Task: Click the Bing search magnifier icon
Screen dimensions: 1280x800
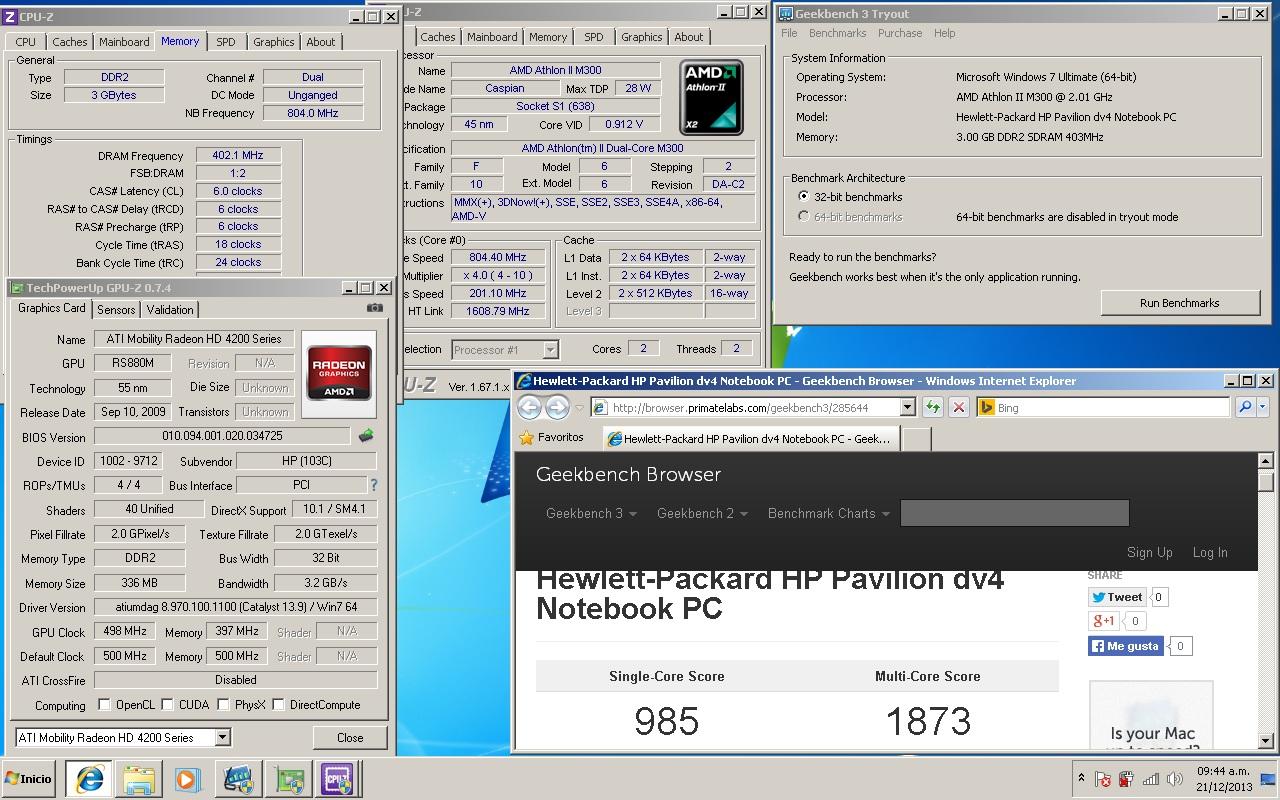Action: point(1244,407)
